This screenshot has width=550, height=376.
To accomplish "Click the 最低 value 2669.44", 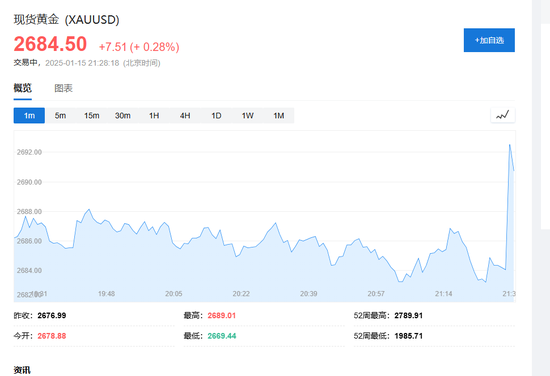I will (222, 336).
